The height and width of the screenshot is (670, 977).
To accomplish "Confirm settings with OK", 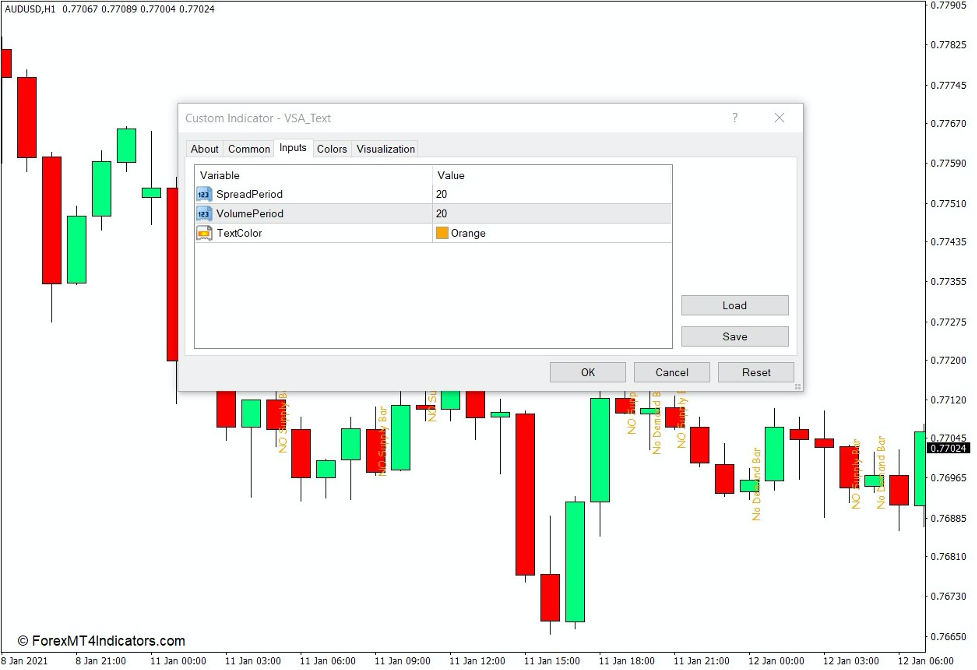I will pos(587,372).
